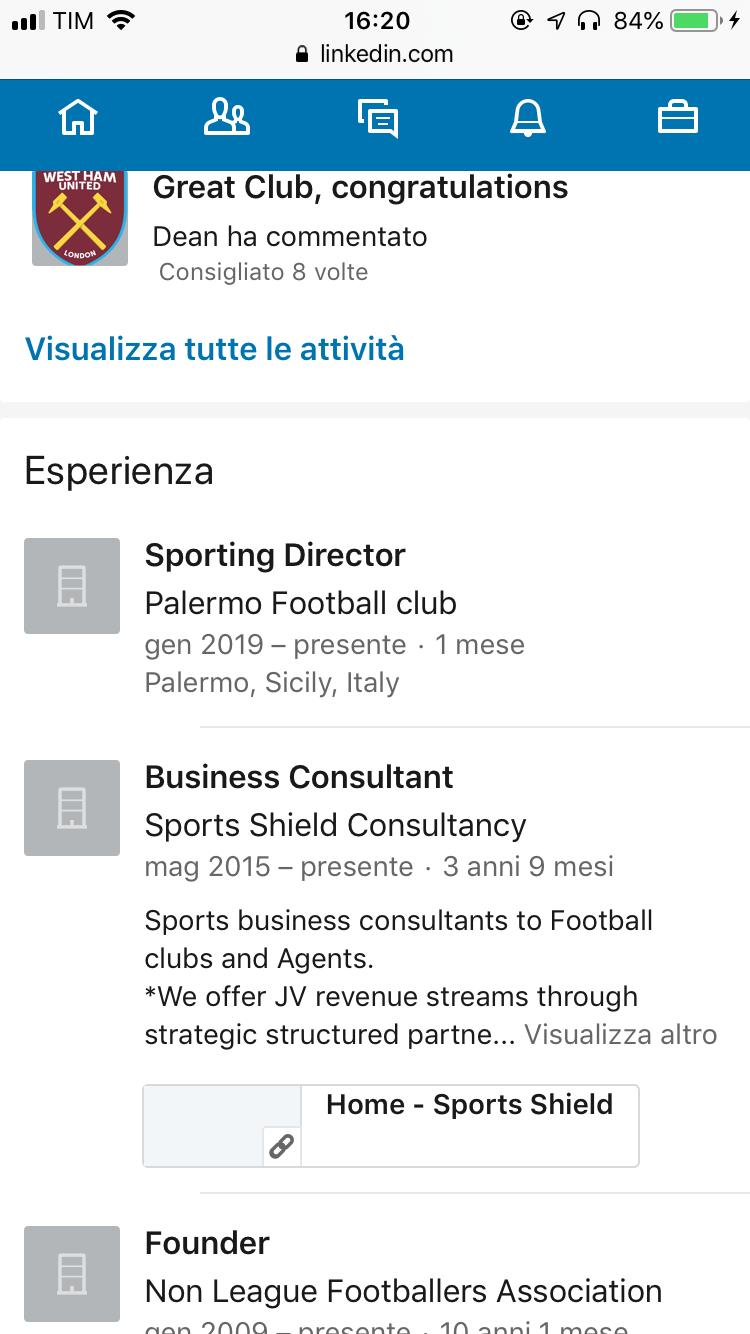
Task: Open the Business Consultant experience entry
Action: click(x=299, y=777)
